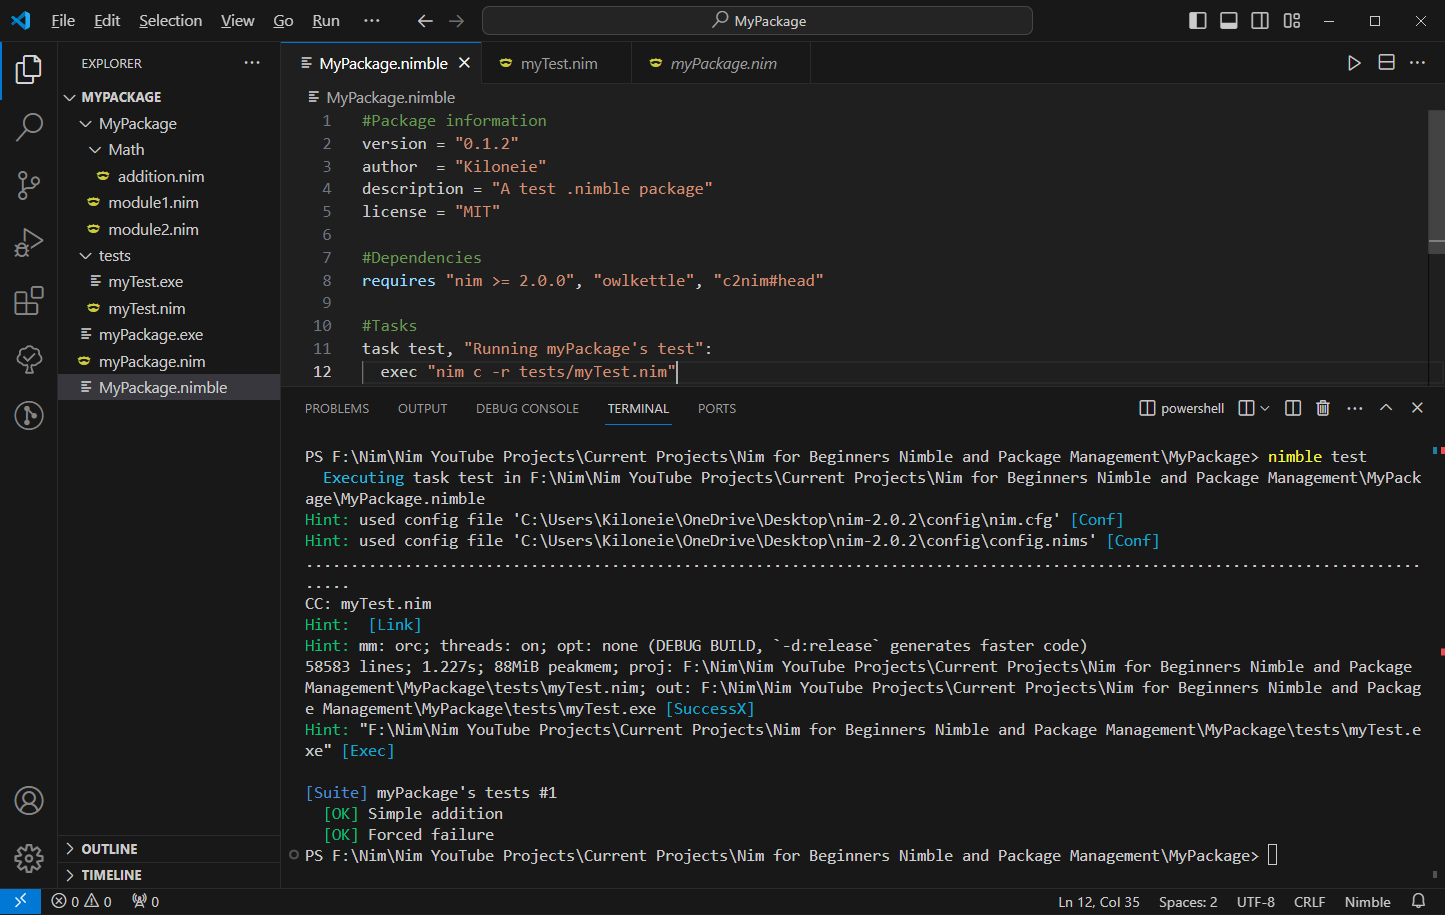Toggle primary side bar visibility
This screenshot has width=1445, height=915.
coord(1197,21)
